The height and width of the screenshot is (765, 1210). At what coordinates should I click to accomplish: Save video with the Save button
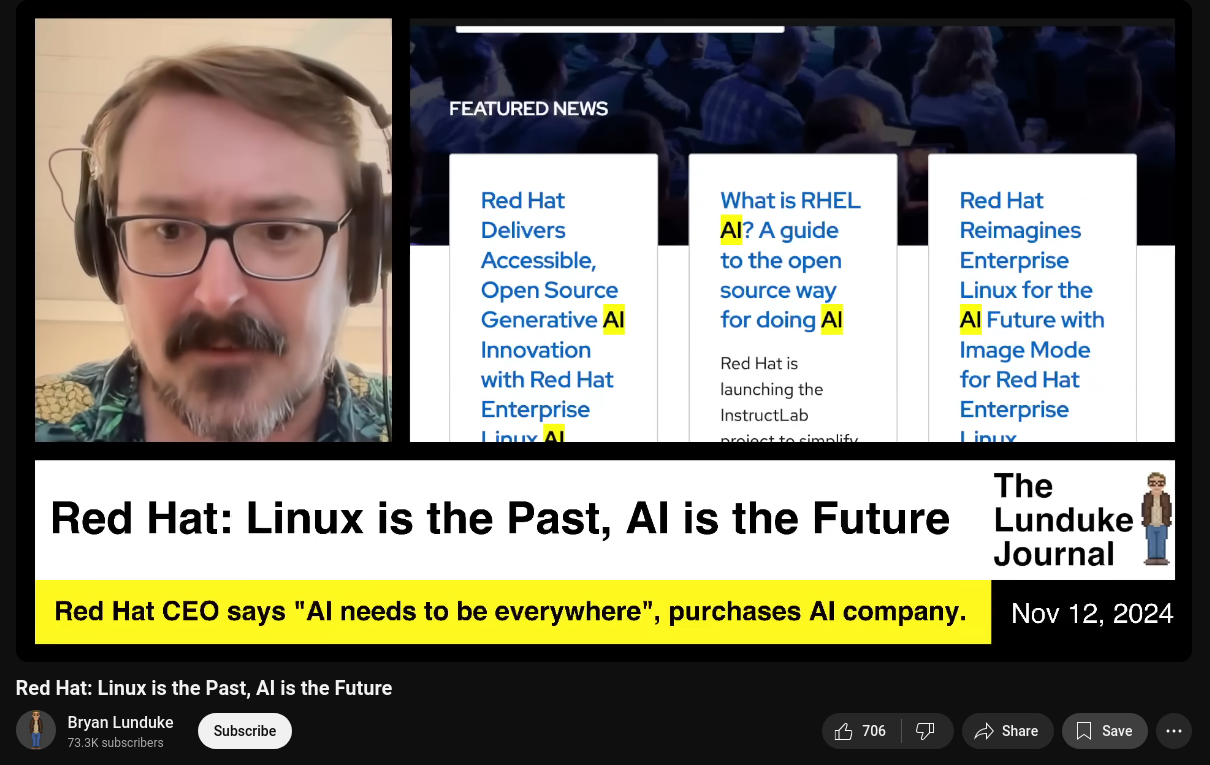(x=1105, y=731)
